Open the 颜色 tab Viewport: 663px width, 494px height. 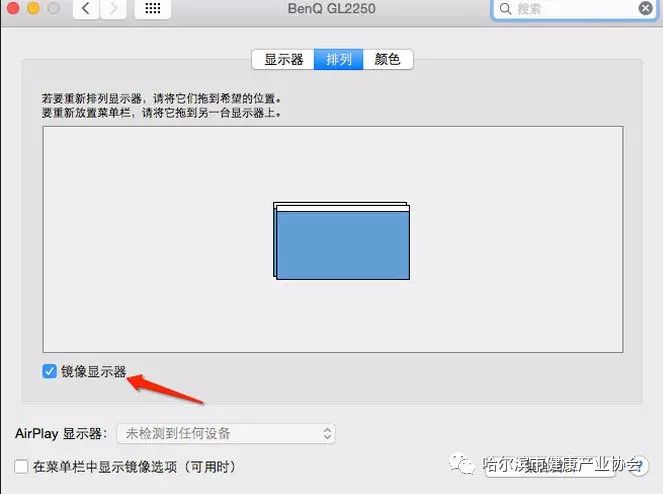(x=387, y=59)
